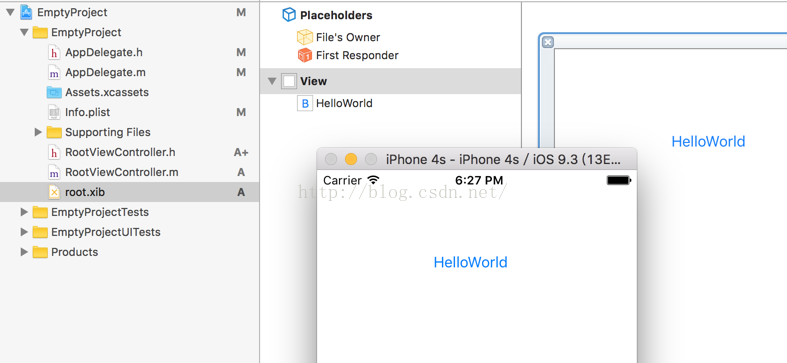Screen dimensions: 787x363
Task: Select First Responder in document outline
Action: [x=357, y=55]
